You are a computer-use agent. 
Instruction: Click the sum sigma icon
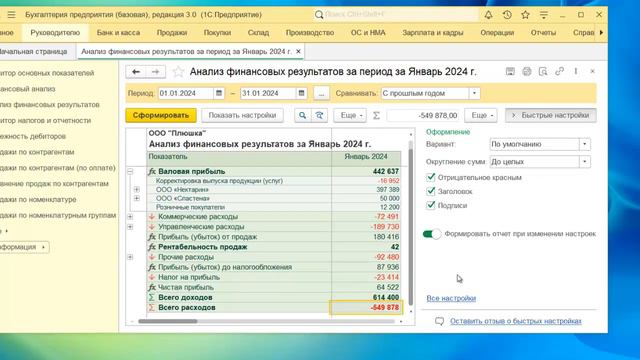point(376,116)
